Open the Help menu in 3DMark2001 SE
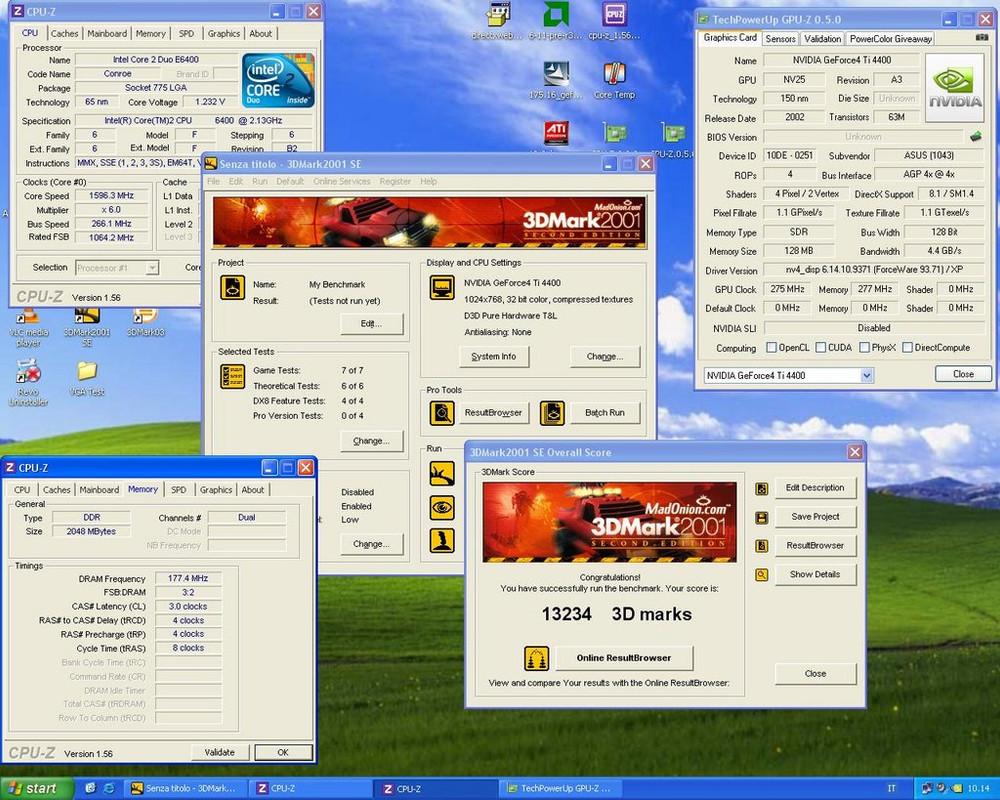Image resolution: width=1000 pixels, height=800 pixels. [429, 181]
